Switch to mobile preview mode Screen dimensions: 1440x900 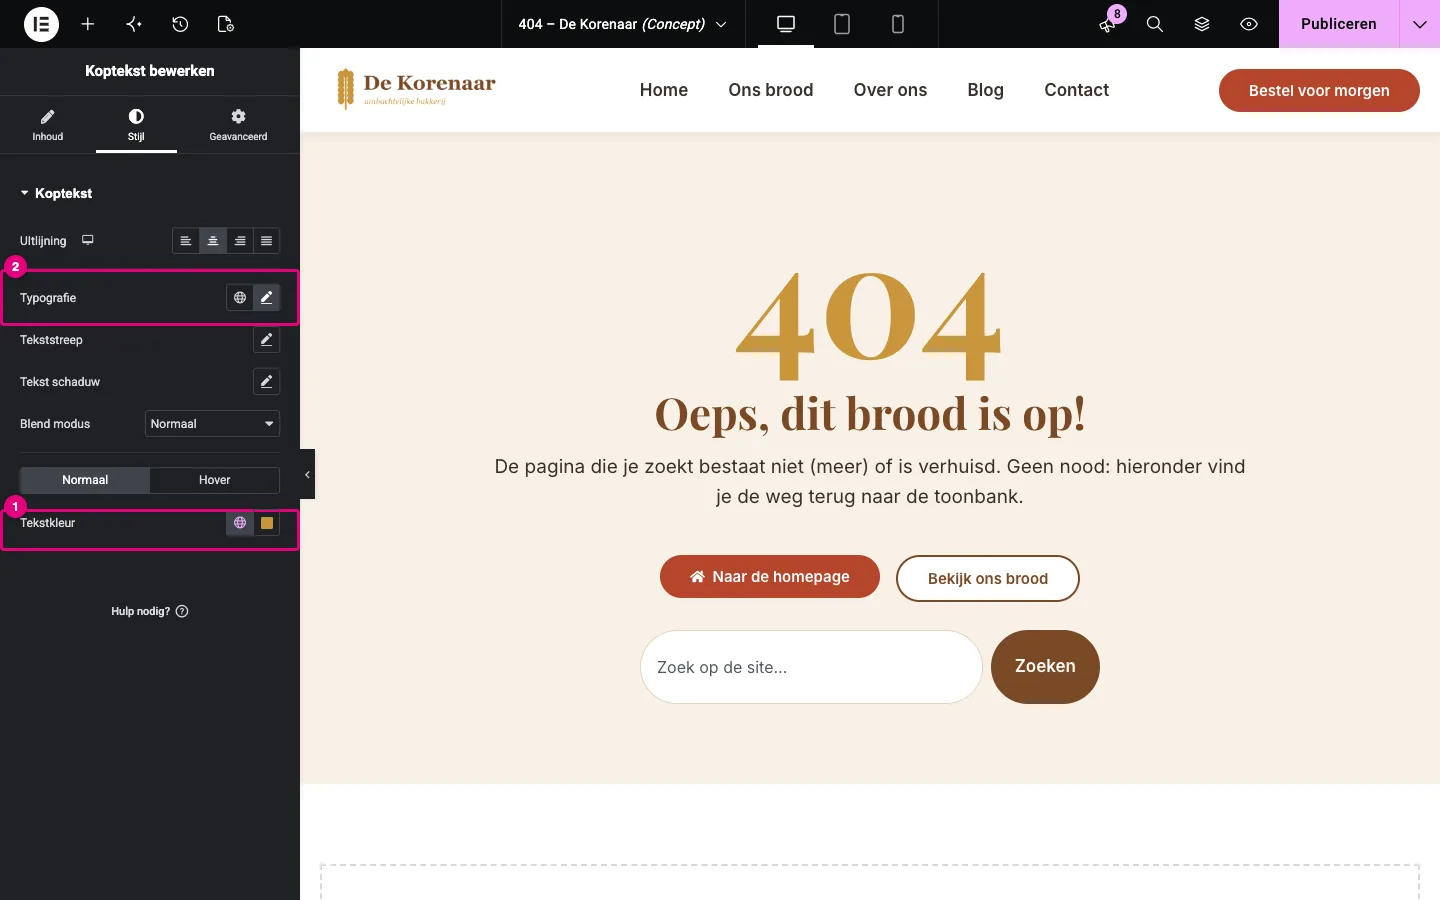point(898,24)
